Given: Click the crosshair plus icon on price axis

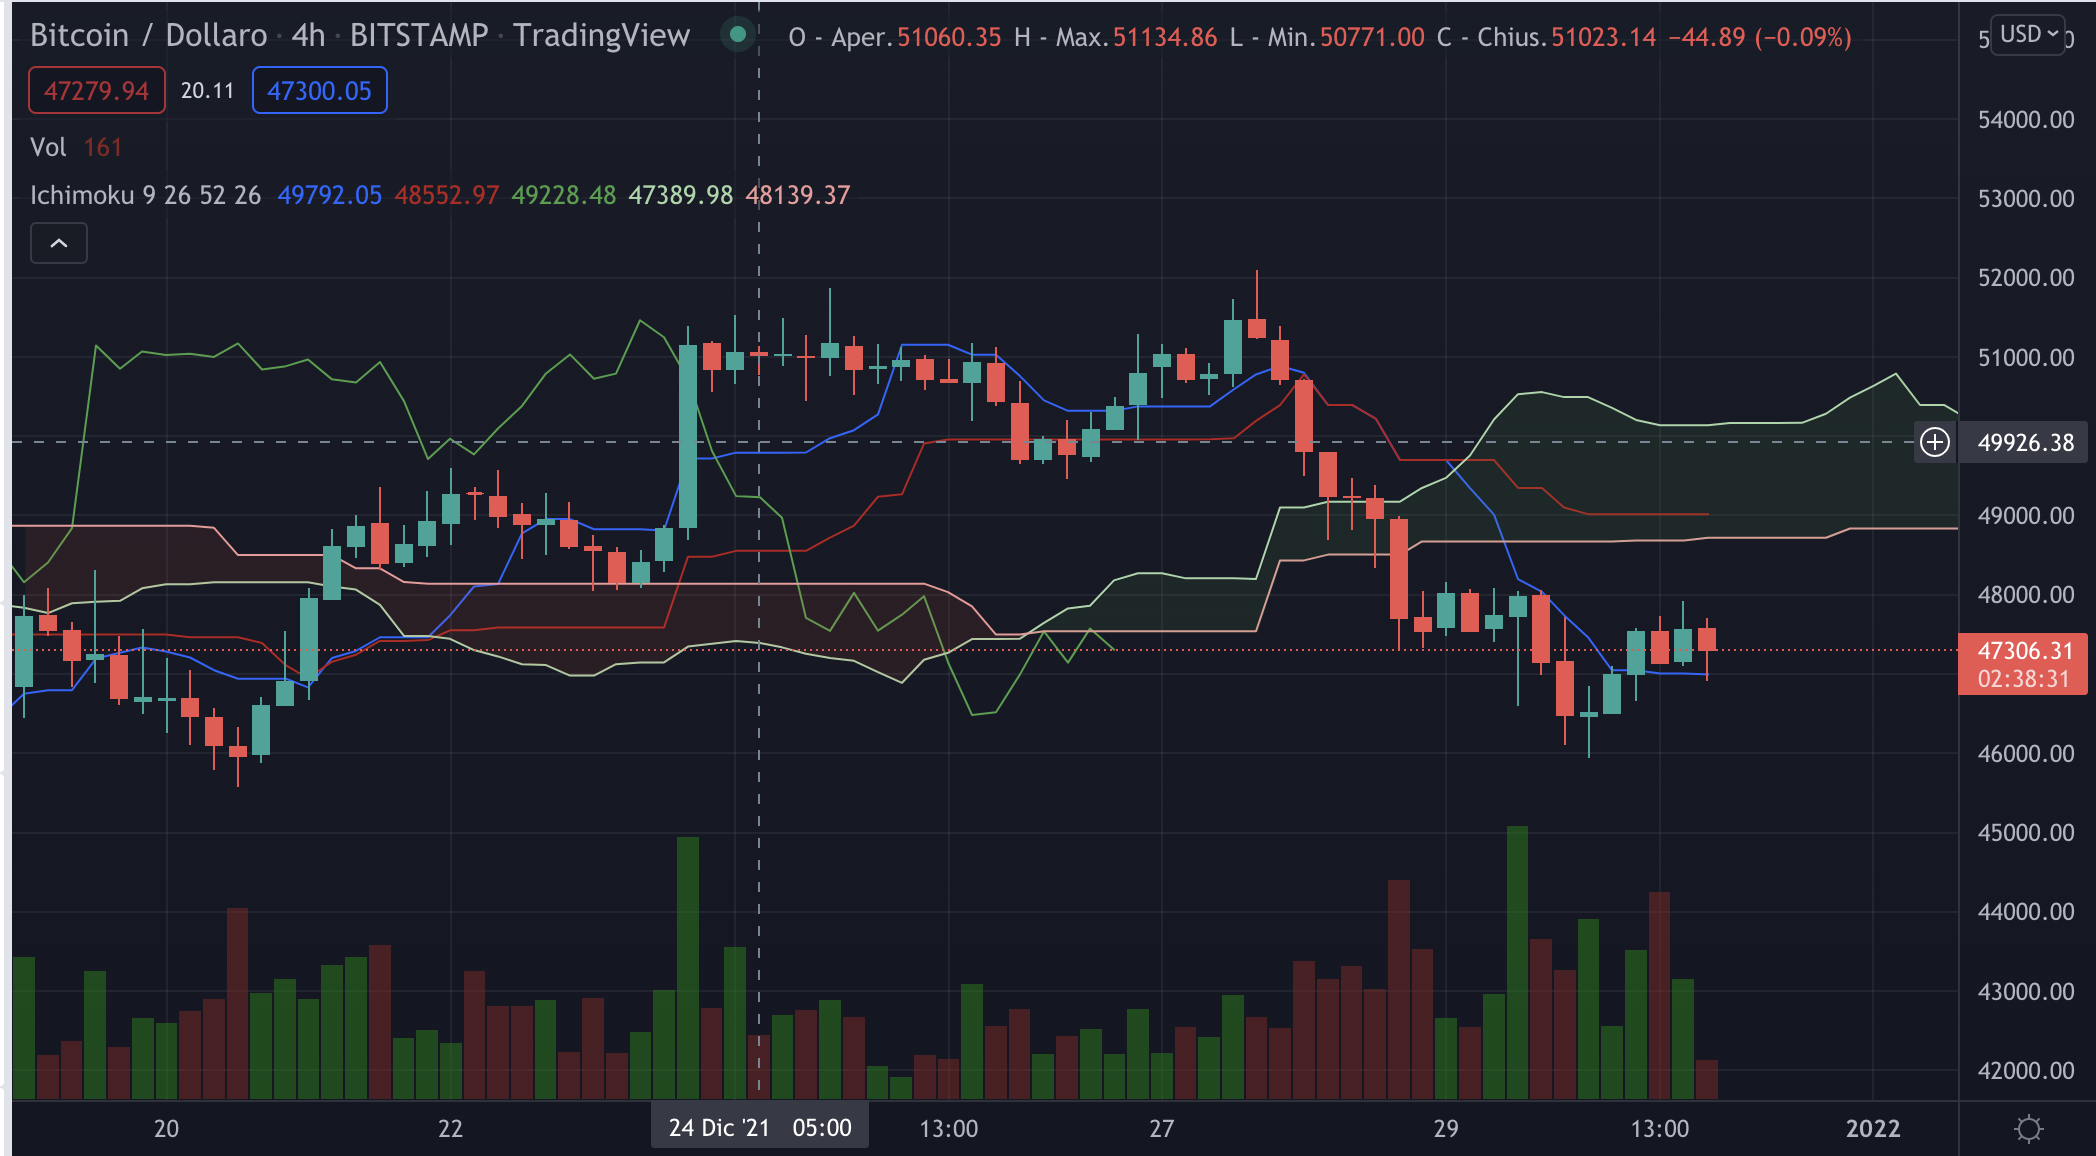Looking at the screenshot, I should [x=1935, y=442].
